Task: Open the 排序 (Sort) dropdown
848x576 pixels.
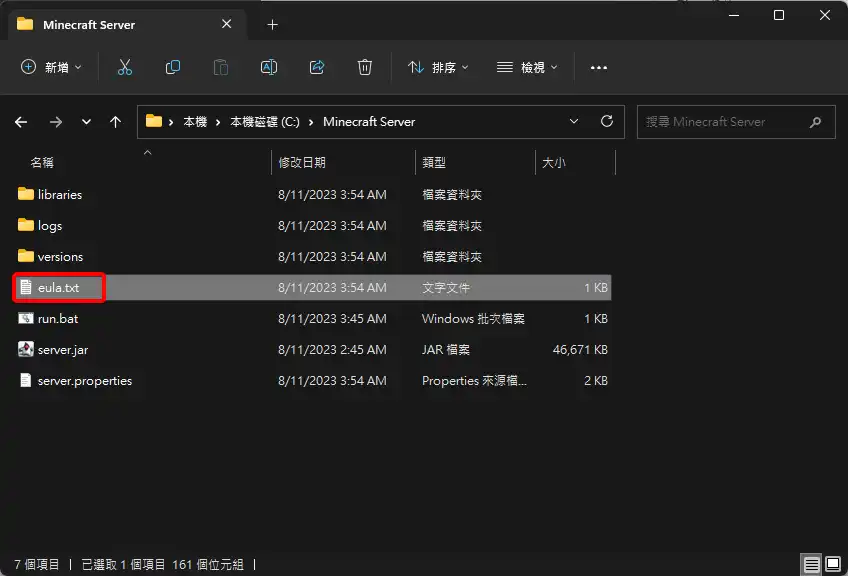Action: (x=438, y=67)
